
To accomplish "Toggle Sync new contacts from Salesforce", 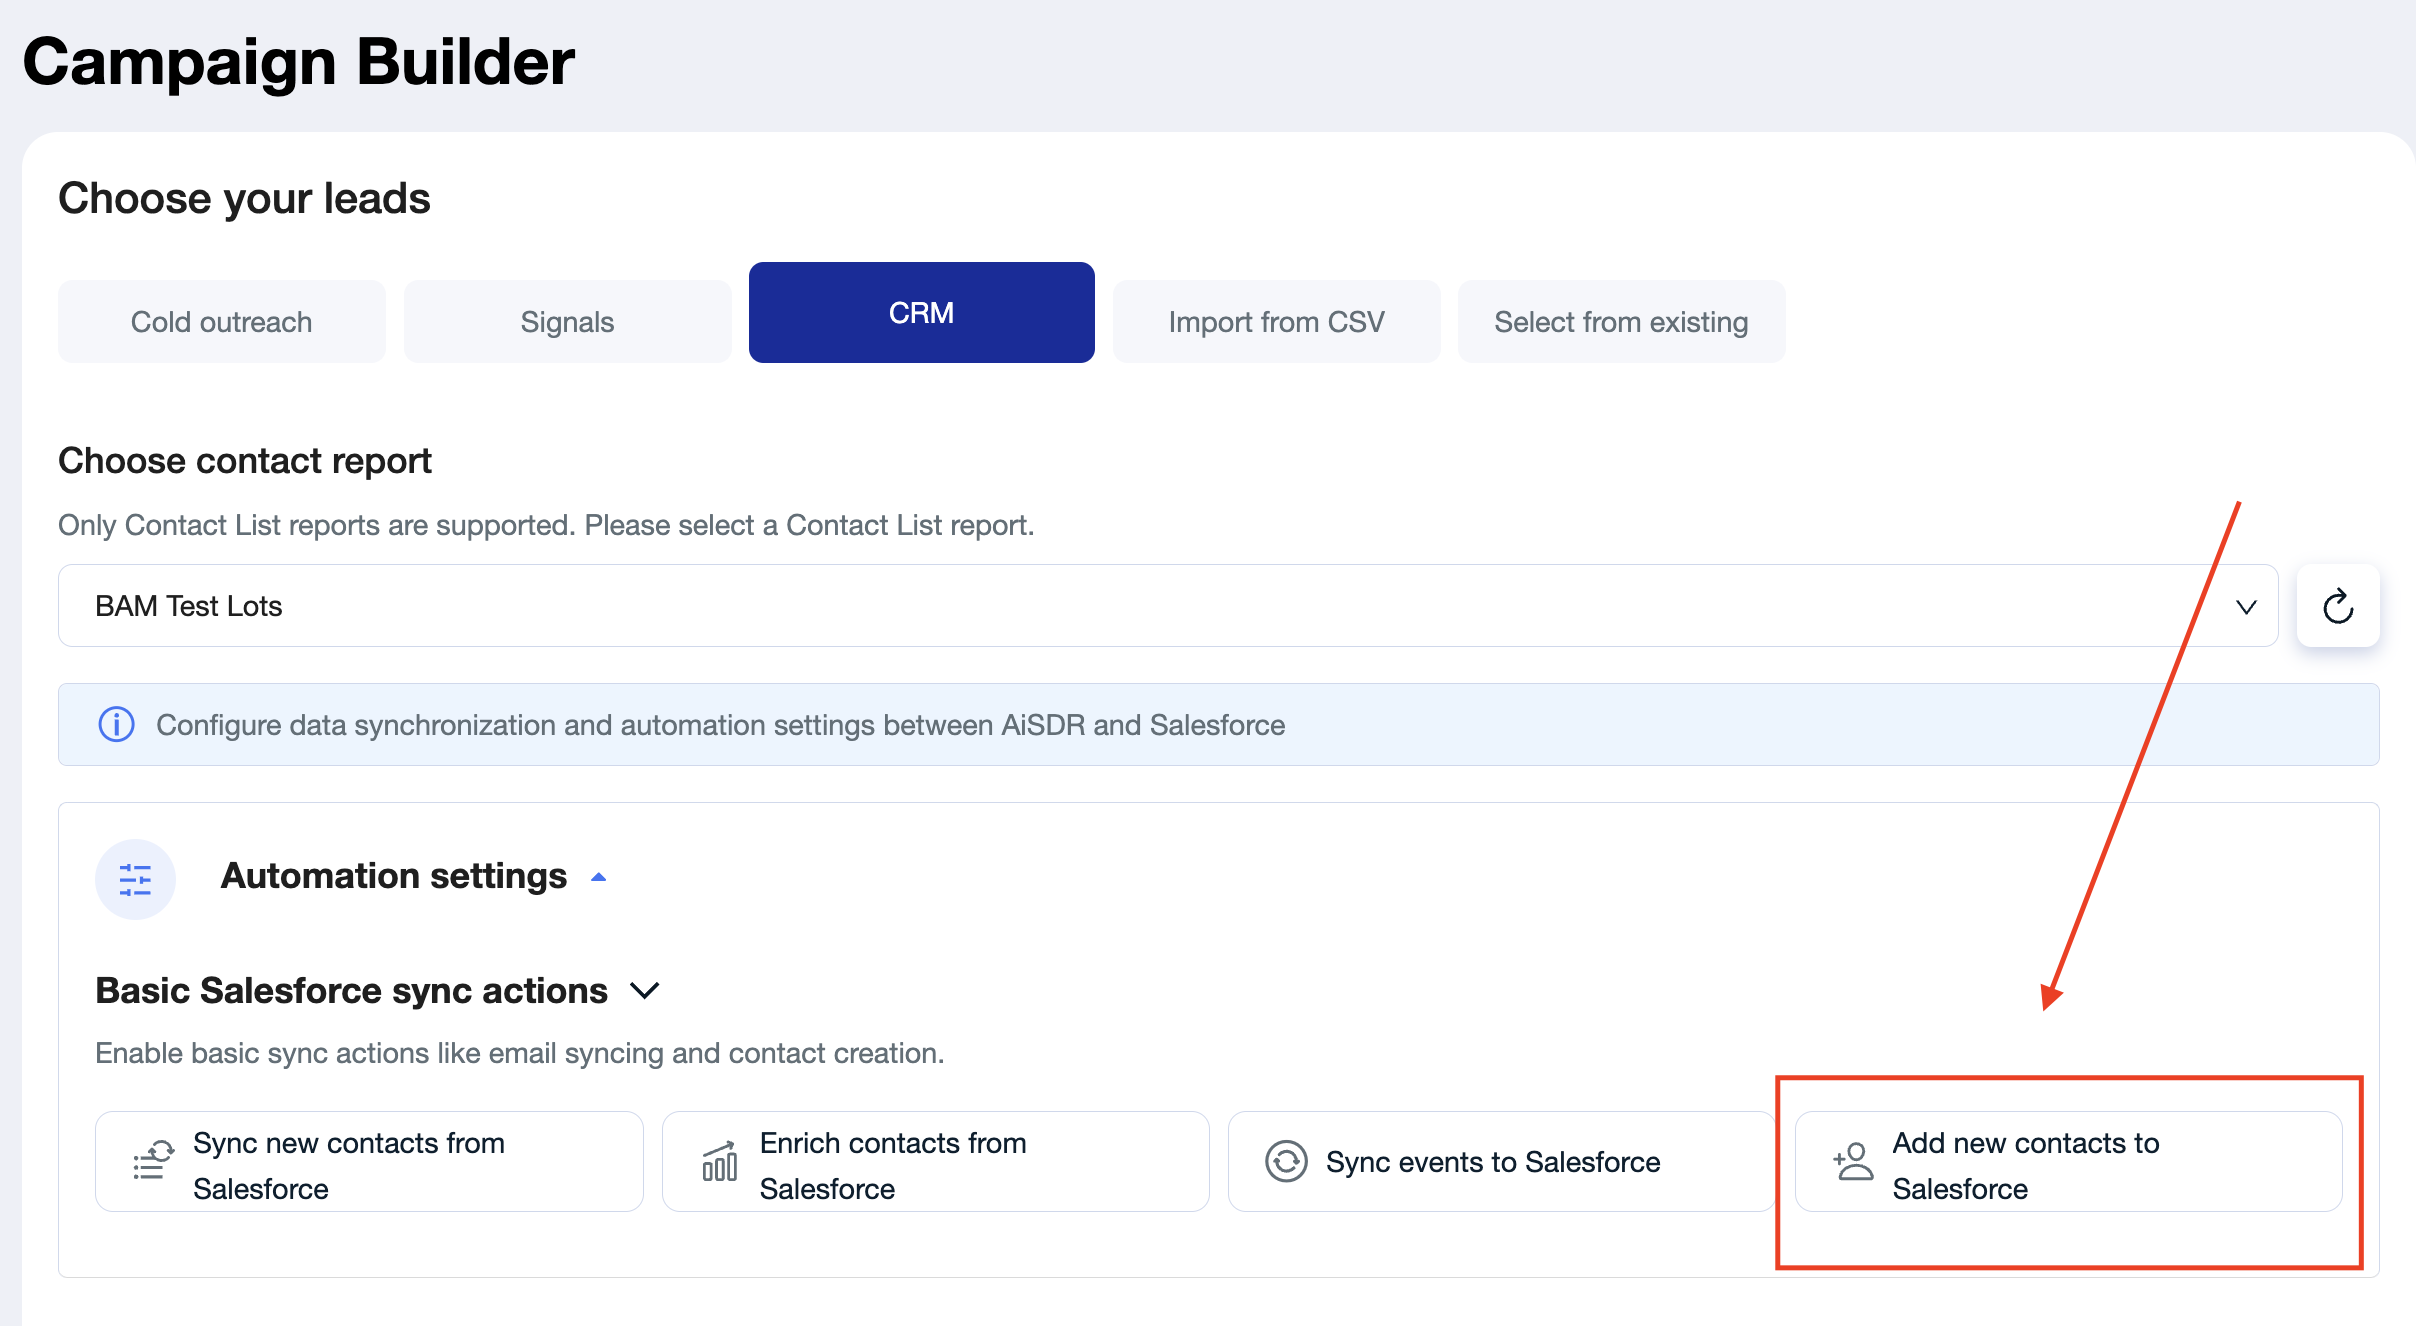I will coord(369,1161).
